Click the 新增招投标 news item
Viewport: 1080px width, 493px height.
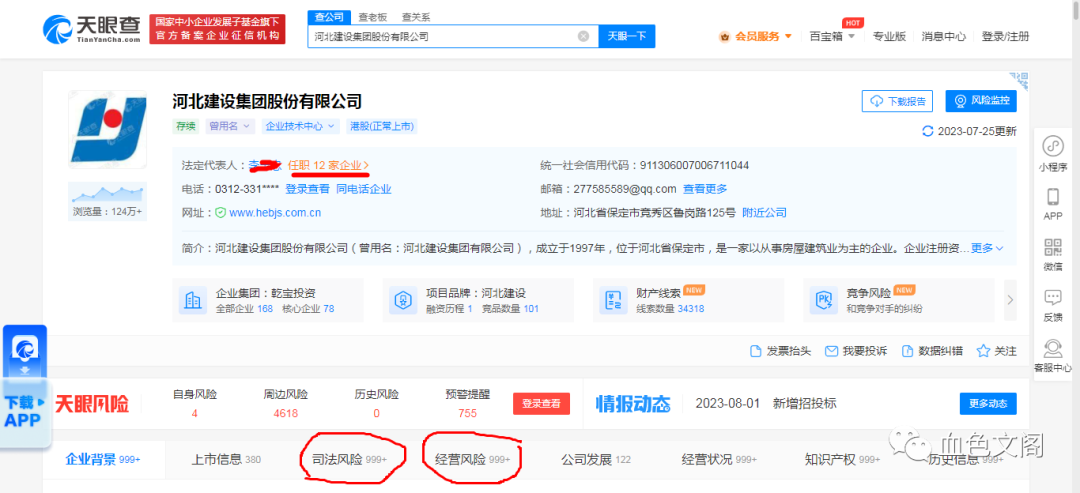804,403
